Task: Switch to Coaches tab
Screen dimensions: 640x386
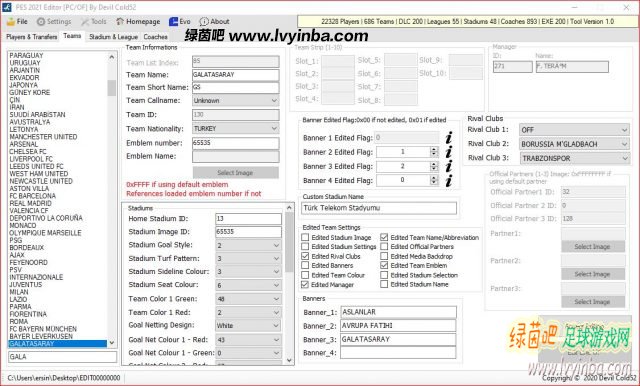Action: tap(155, 37)
